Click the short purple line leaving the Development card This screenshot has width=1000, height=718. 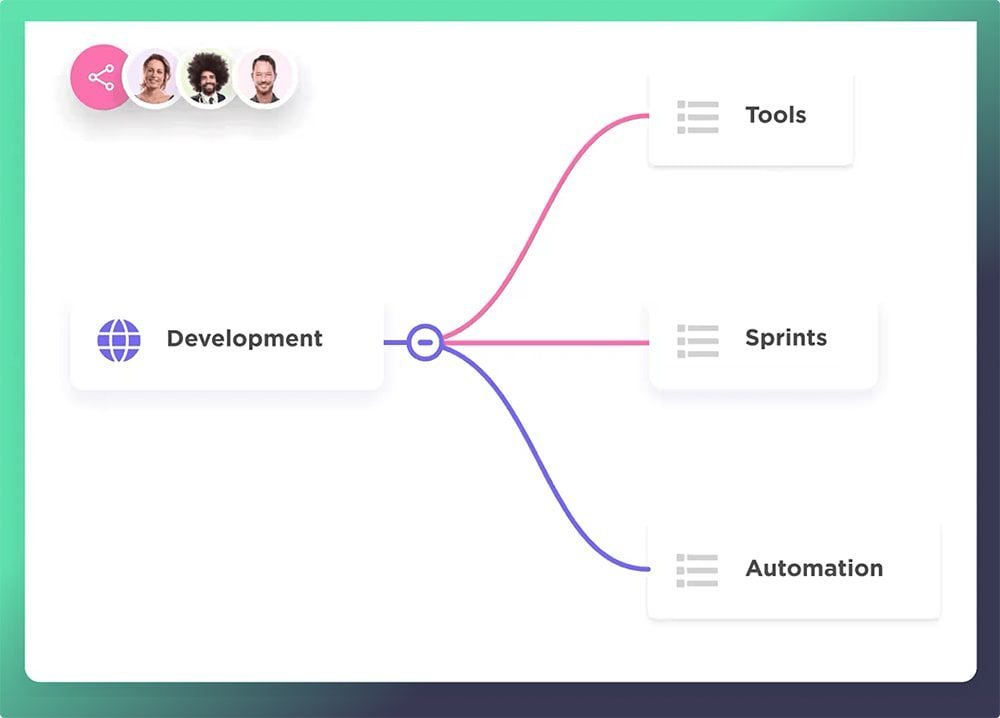[x=396, y=343]
